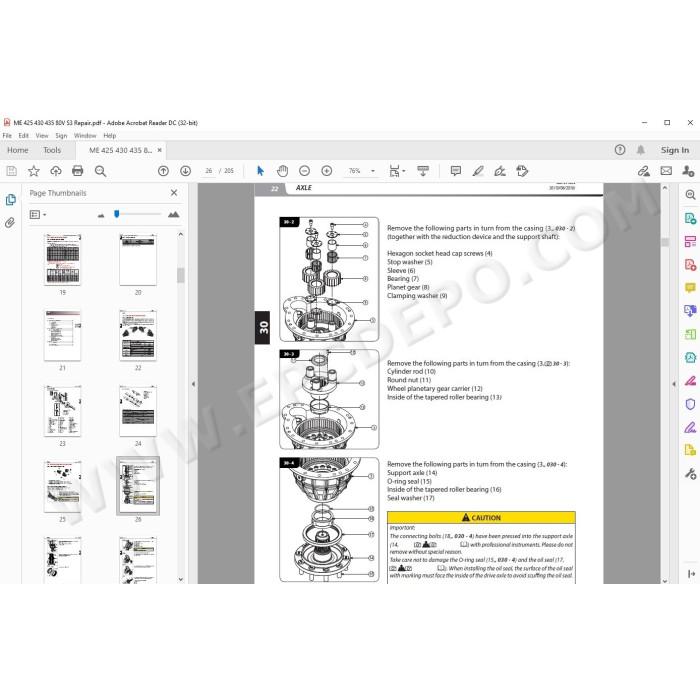Open the zoom level dropdown
Screen dimensions: 700x700
point(373,171)
